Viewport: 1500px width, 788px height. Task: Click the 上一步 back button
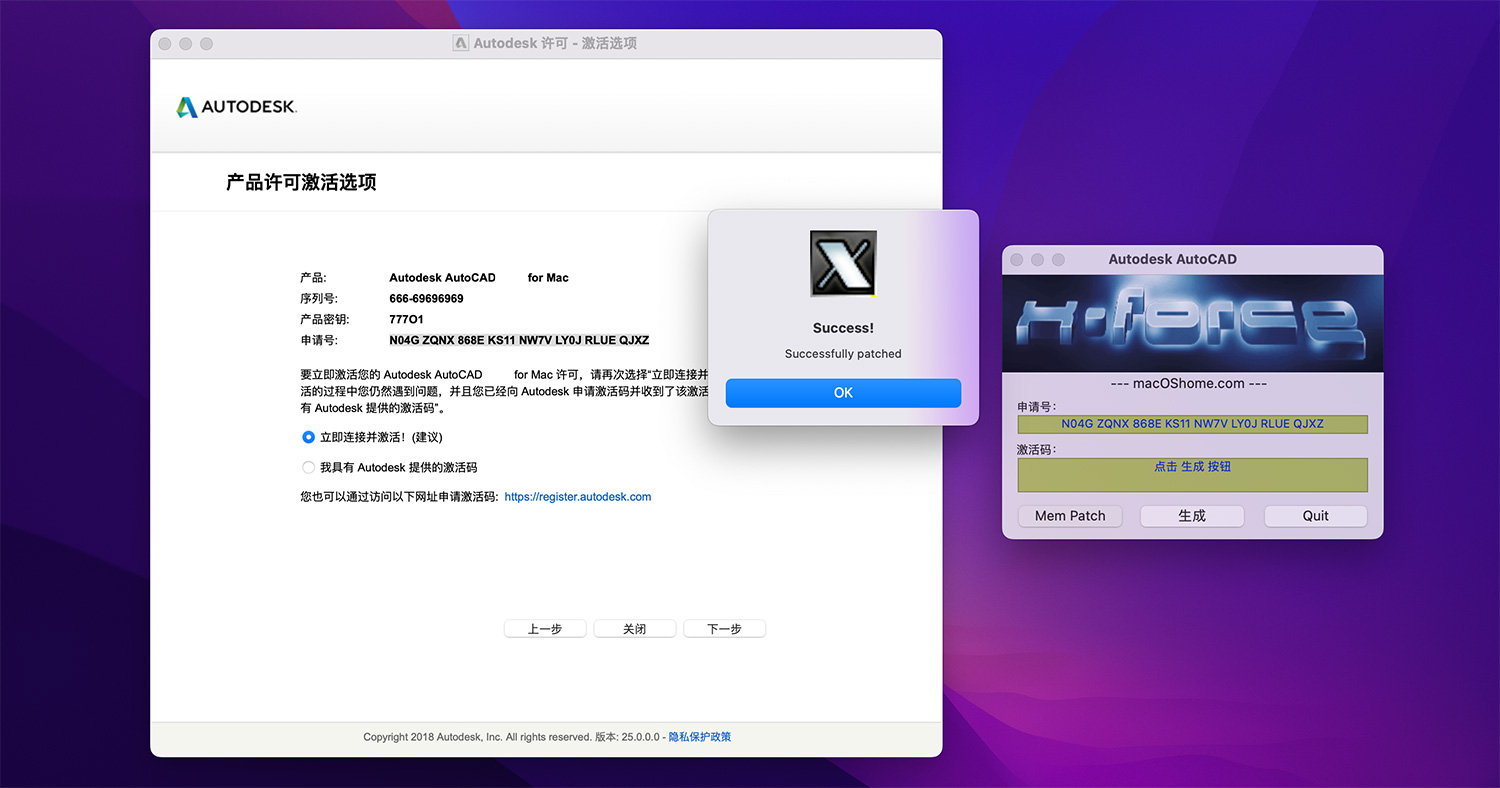[544, 629]
